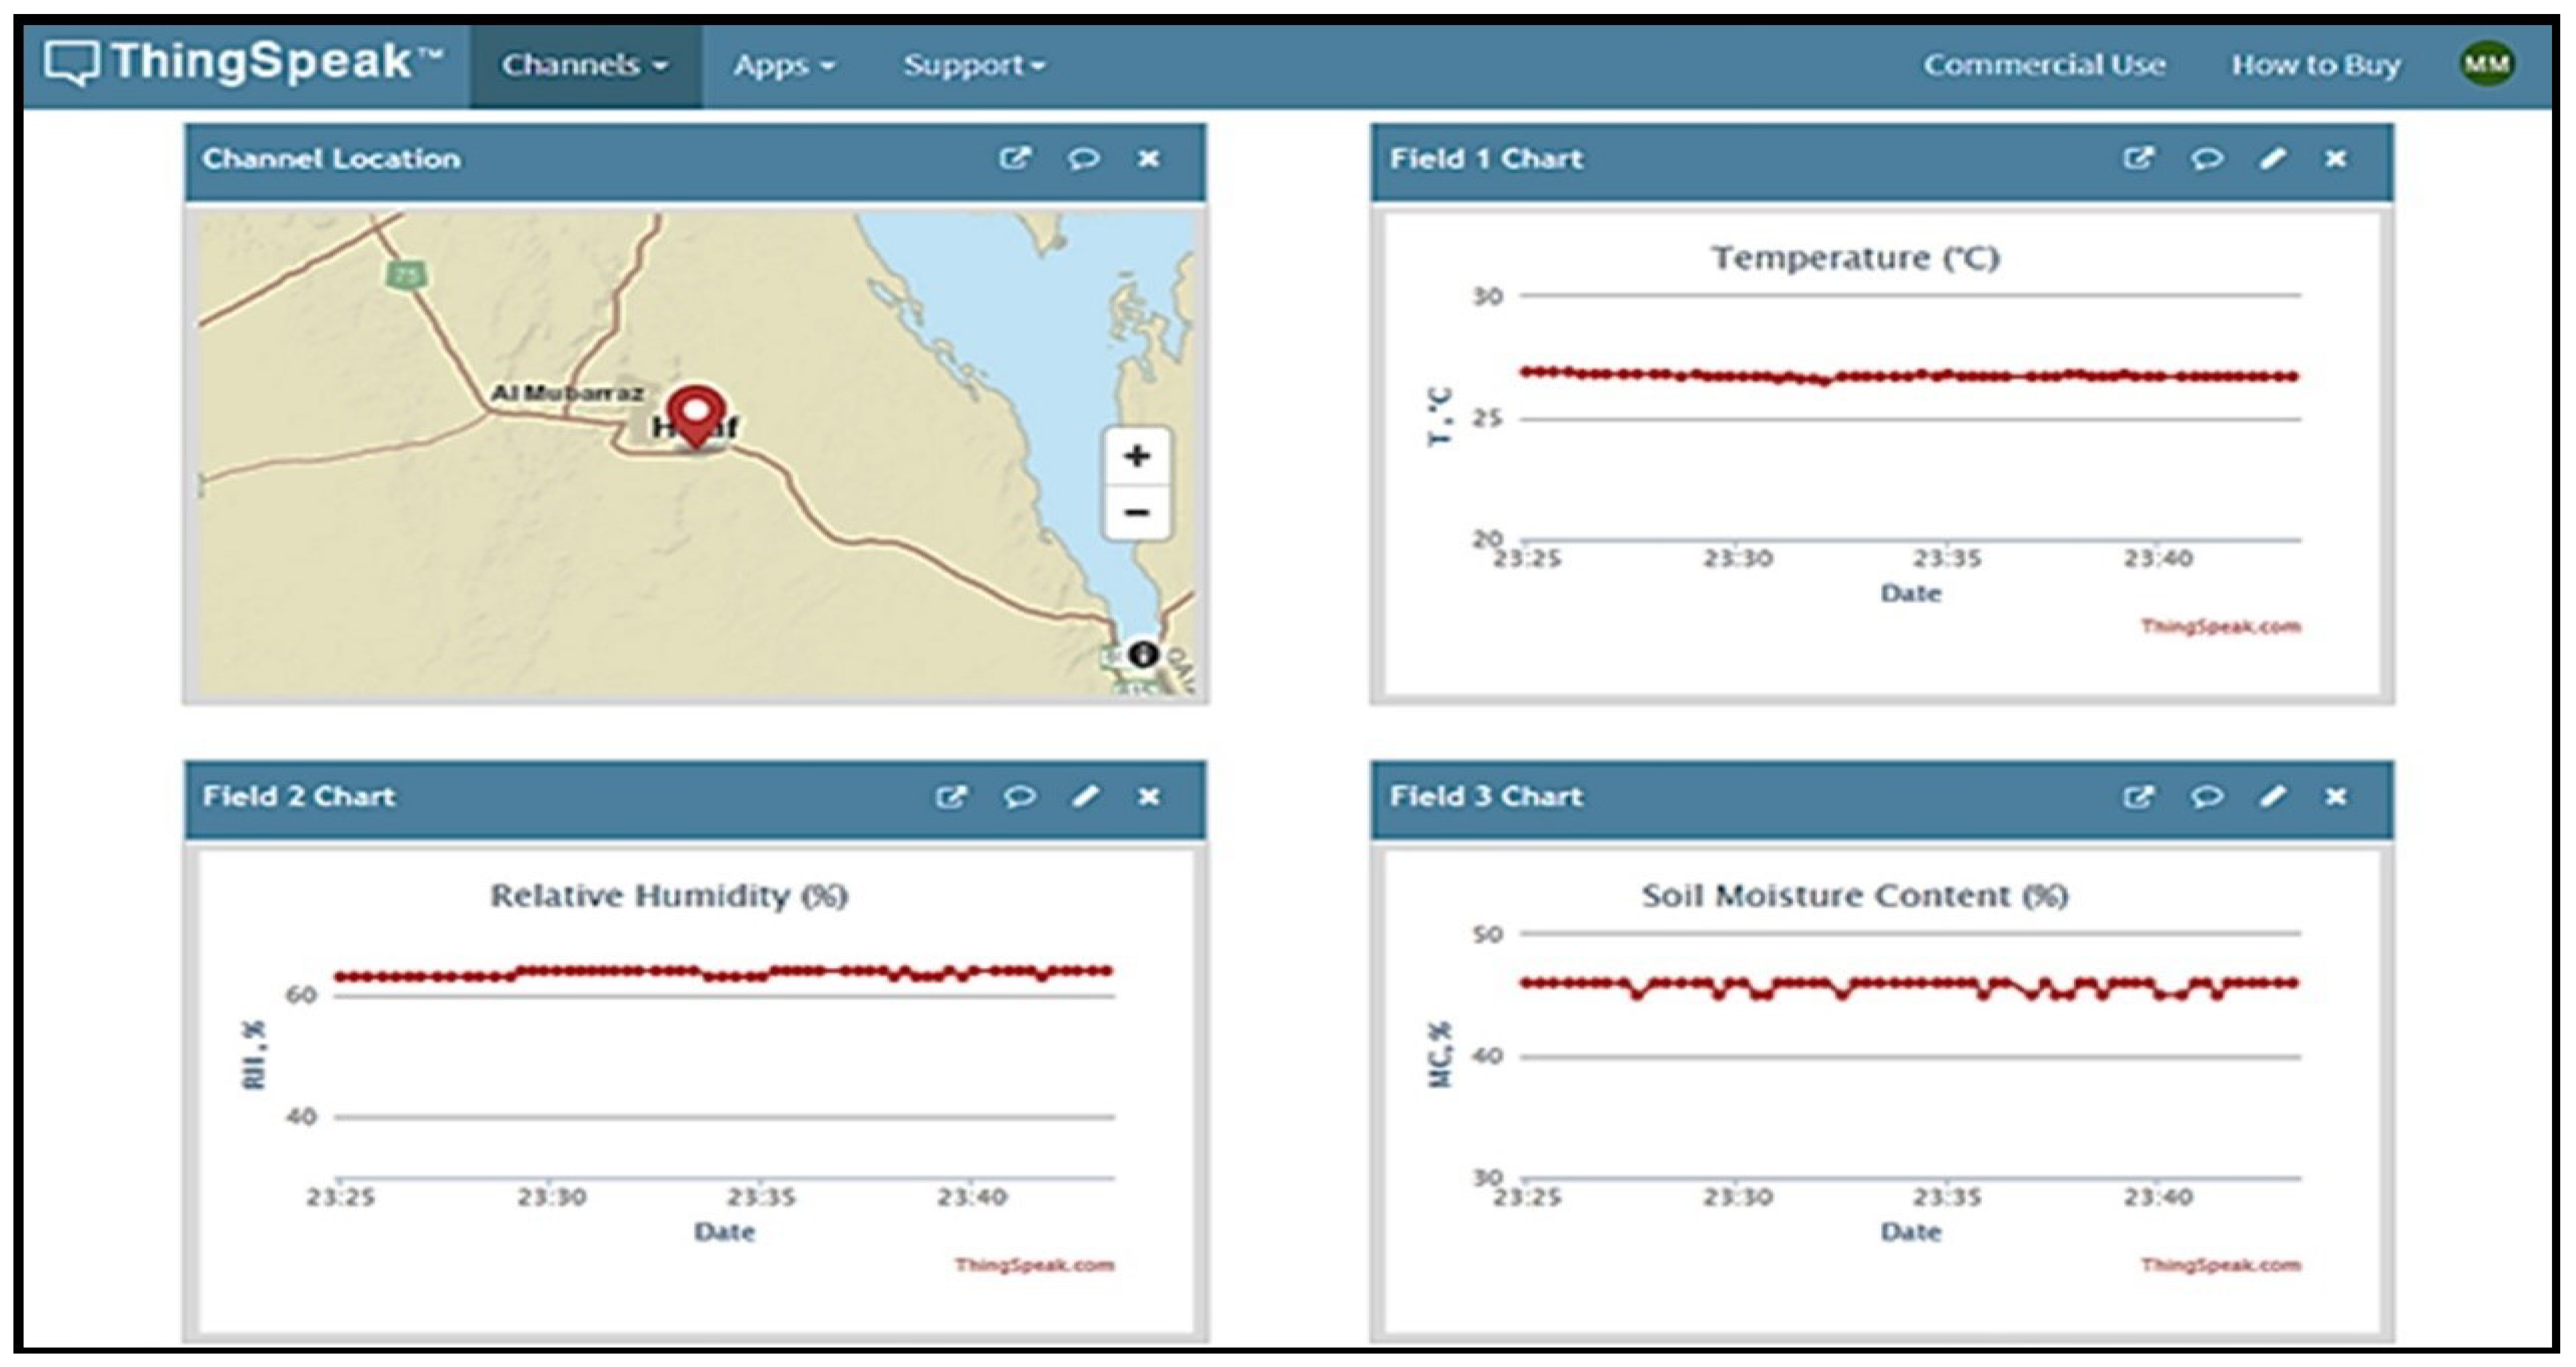Image resolution: width=2576 pixels, height=1367 pixels.
Task: Edit Field 3 Chart options
Action: tap(2273, 797)
